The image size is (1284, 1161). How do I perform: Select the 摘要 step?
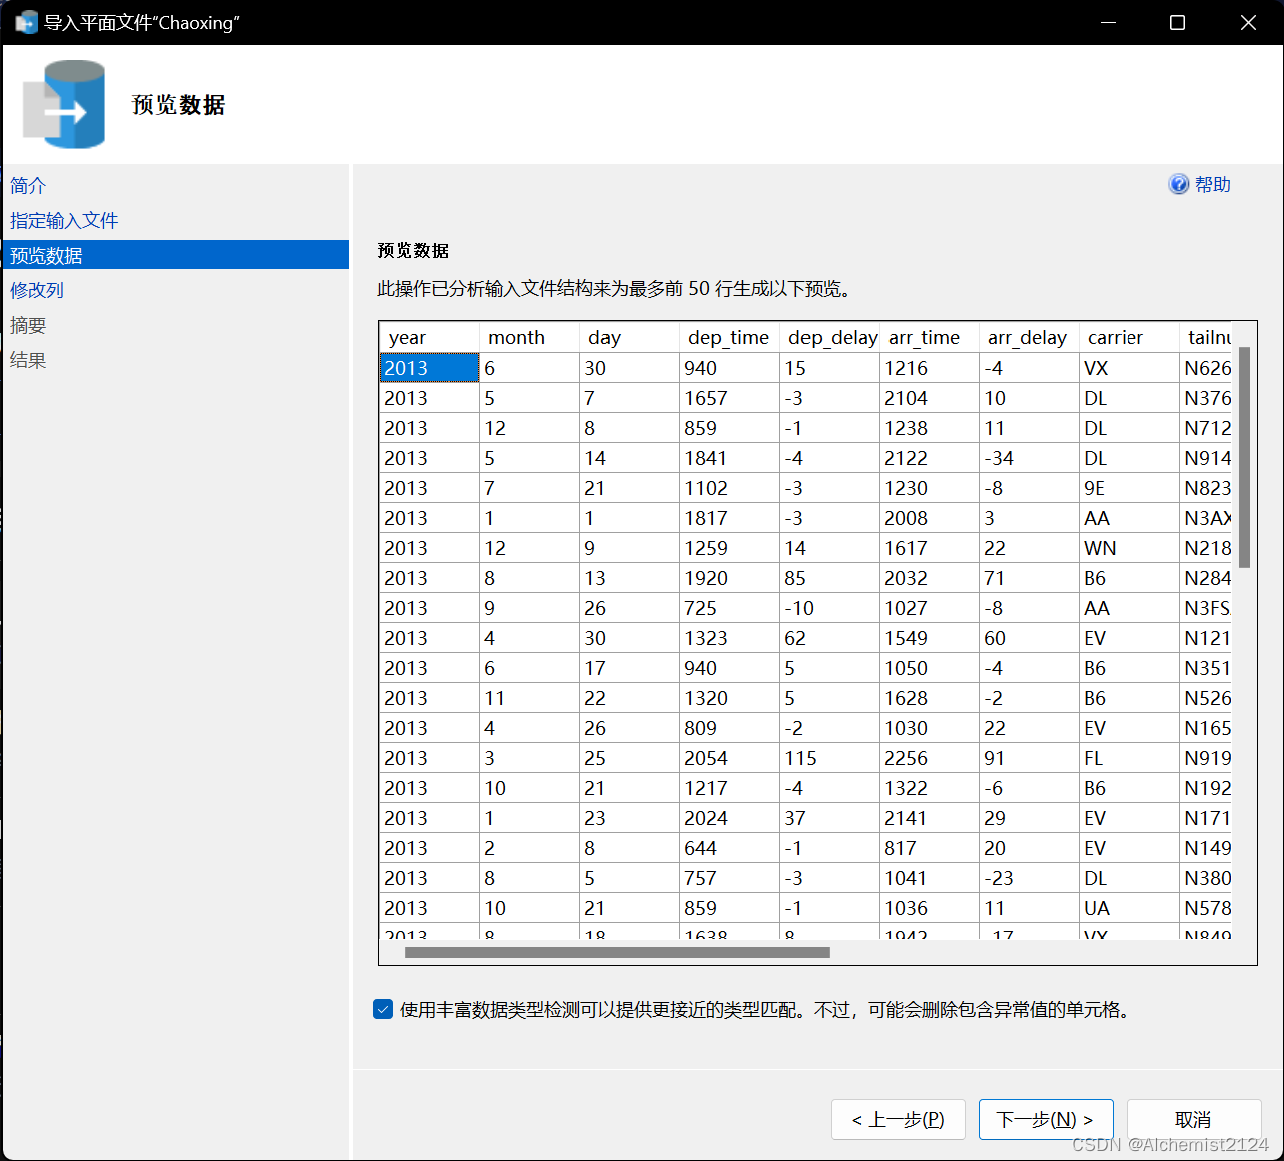[28, 324]
